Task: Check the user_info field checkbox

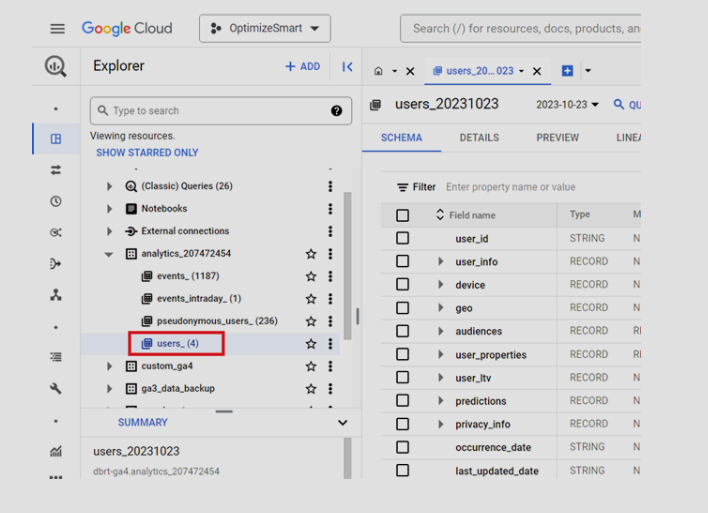Action: pyautogui.click(x=402, y=261)
